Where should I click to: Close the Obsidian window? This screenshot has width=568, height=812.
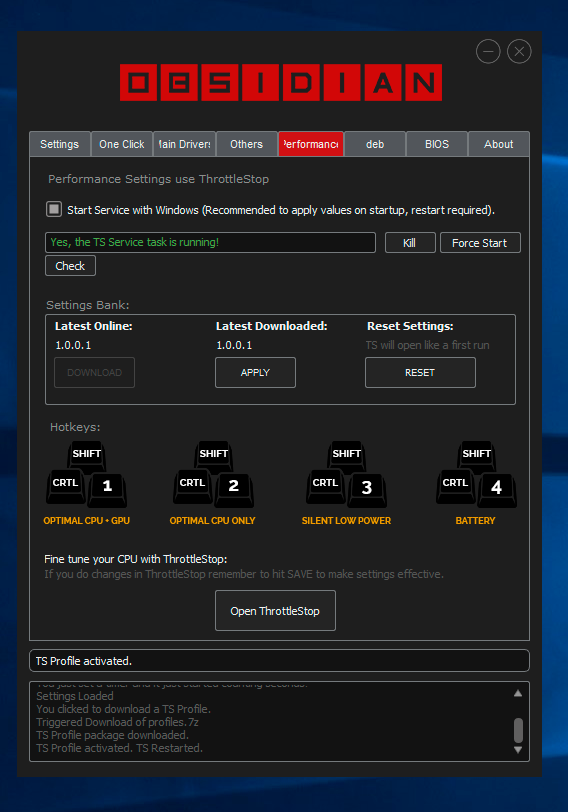coord(519,51)
